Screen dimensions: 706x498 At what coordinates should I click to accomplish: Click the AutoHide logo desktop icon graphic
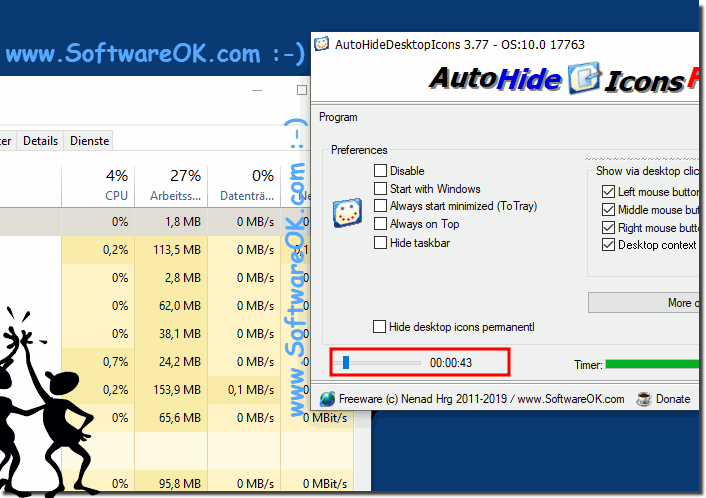click(x=584, y=78)
